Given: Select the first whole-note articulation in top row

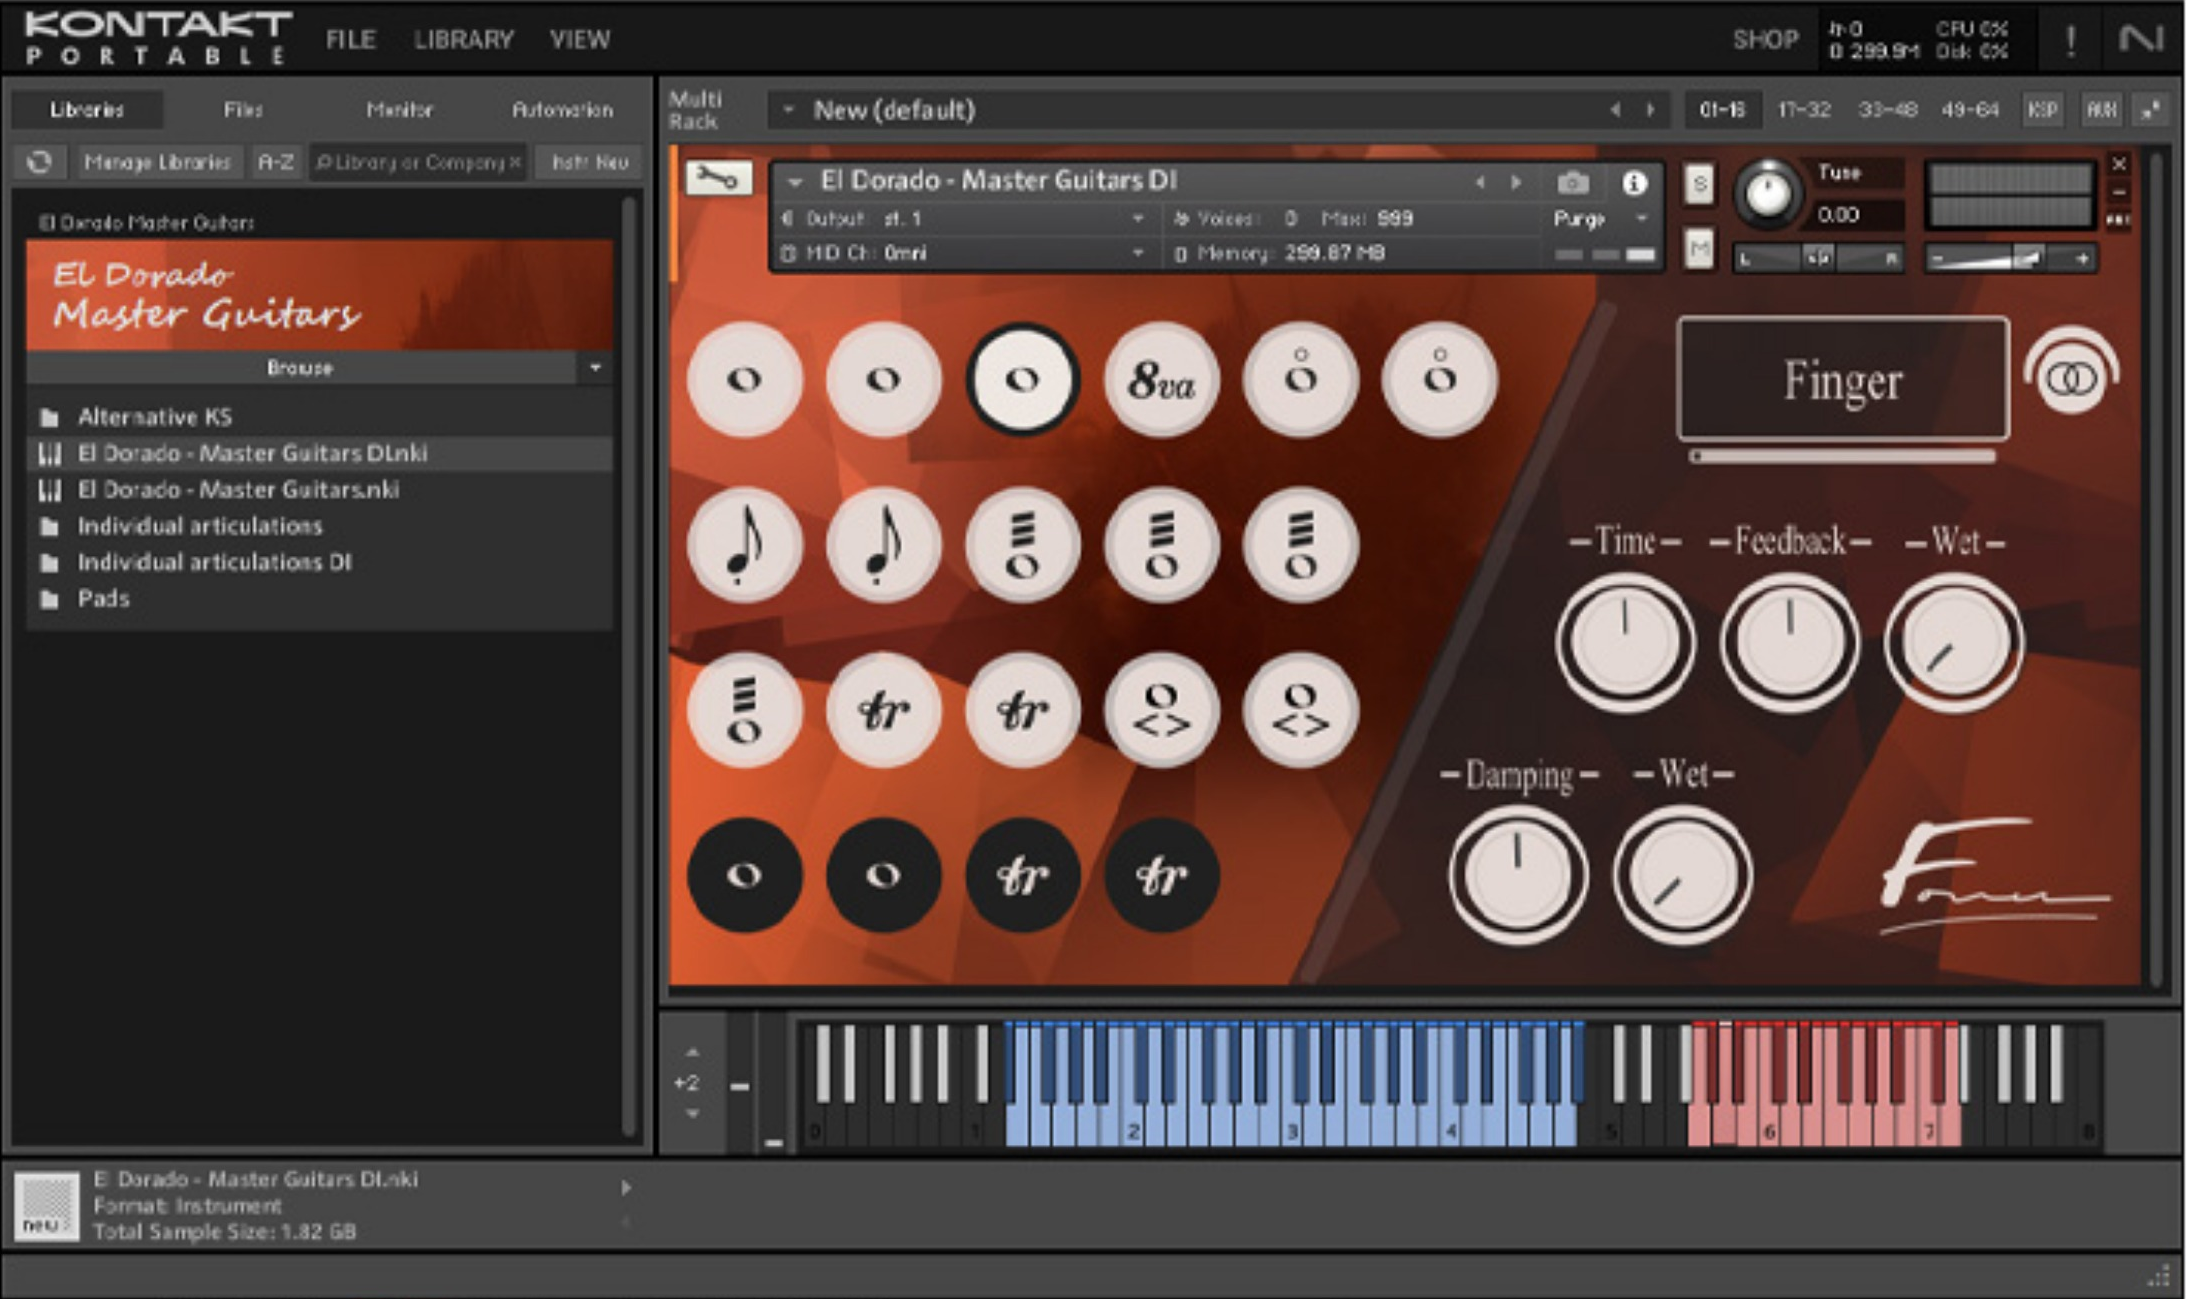Looking at the screenshot, I should pos(744,380).
